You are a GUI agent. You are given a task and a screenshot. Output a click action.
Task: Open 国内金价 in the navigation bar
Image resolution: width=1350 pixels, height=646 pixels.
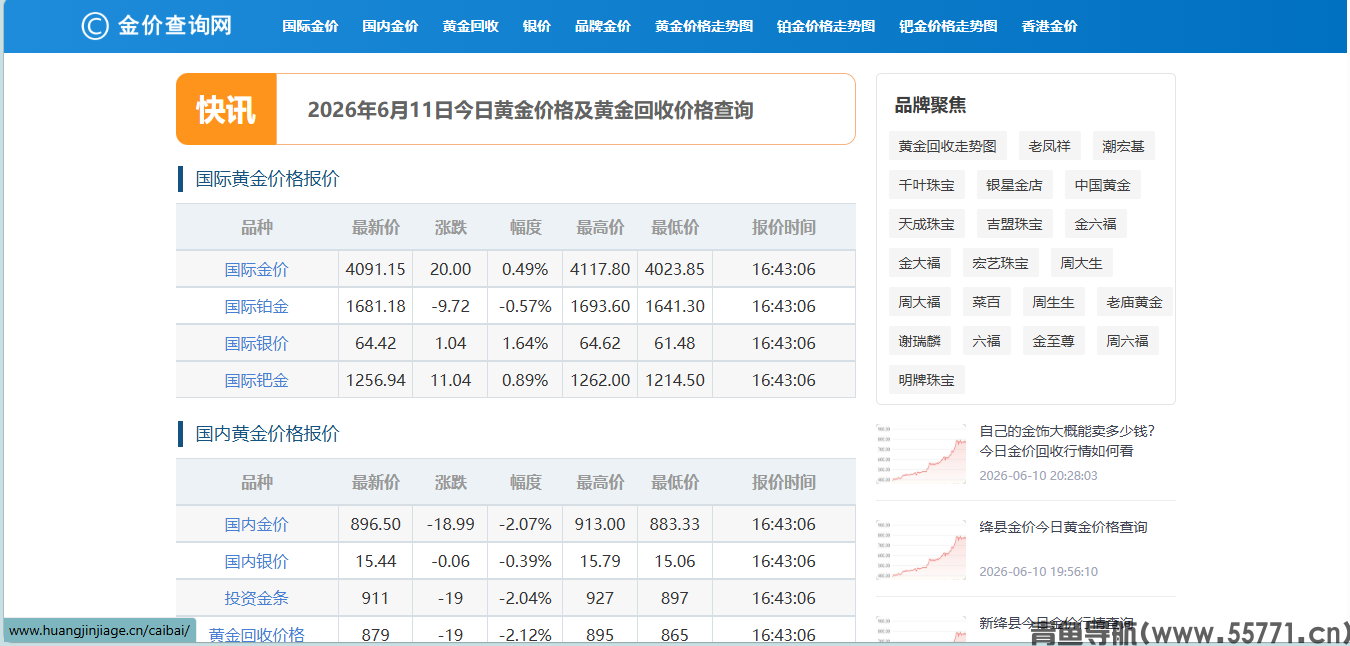tap(390, 26)
